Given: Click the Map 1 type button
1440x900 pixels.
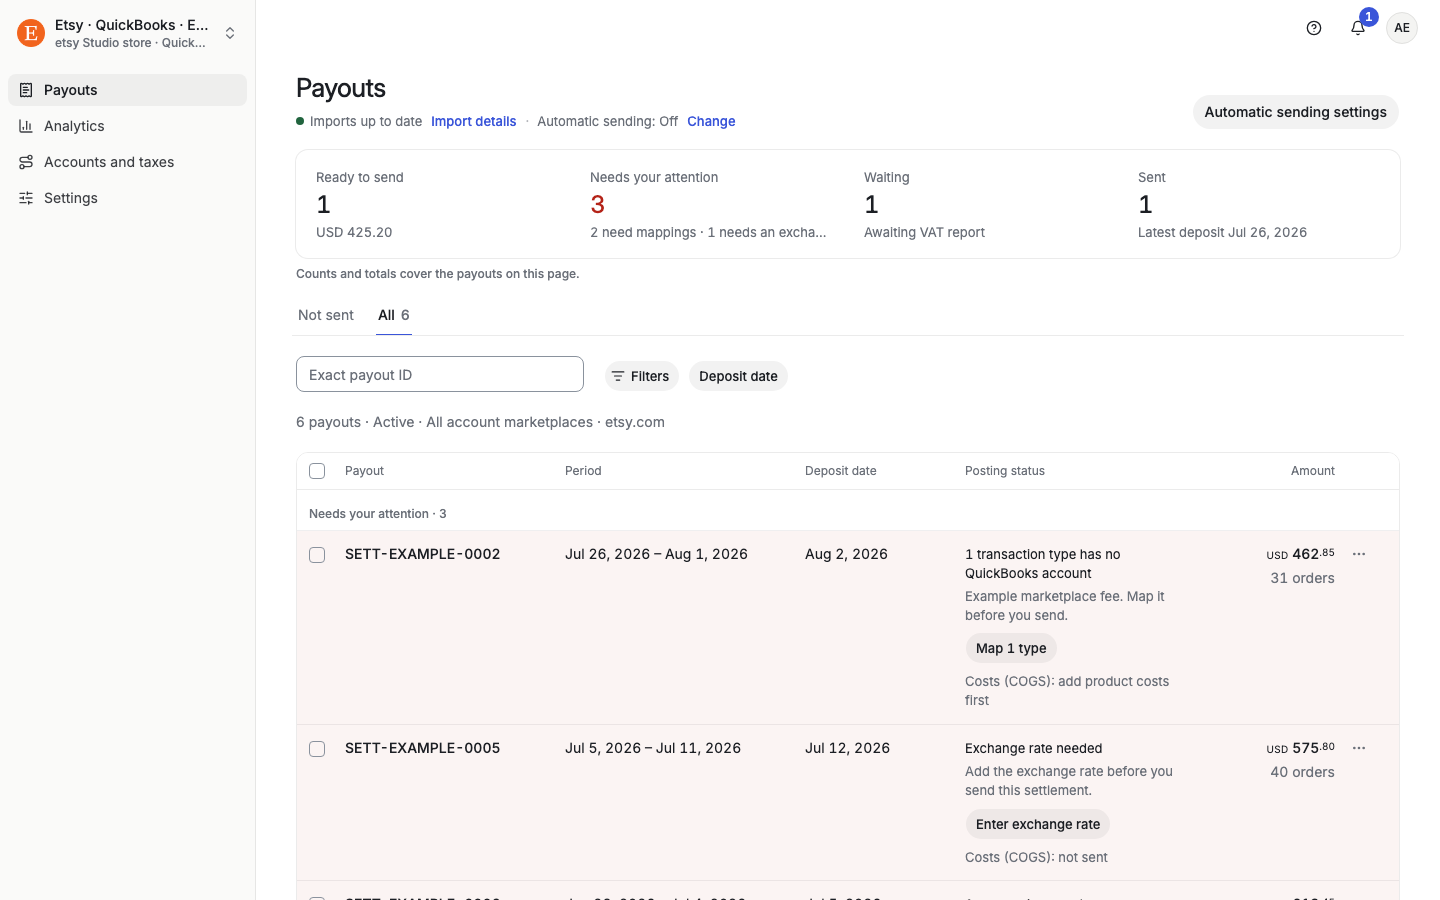Looking at the screenshot, I should pos(1011,648).
